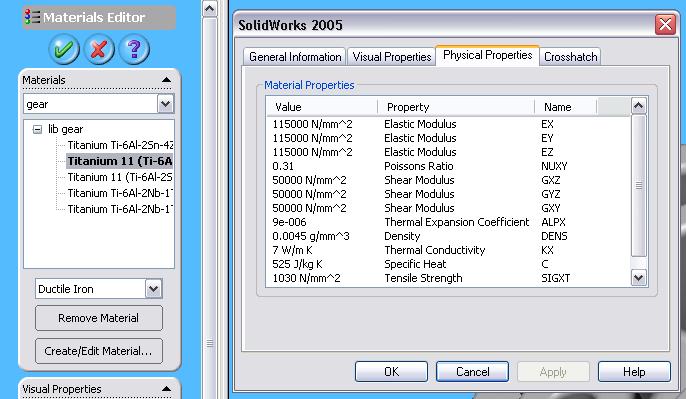The image size is (686, 399).
Task: Click OK in the dialog
Action: pyautogui.click(x=391, y=371)
